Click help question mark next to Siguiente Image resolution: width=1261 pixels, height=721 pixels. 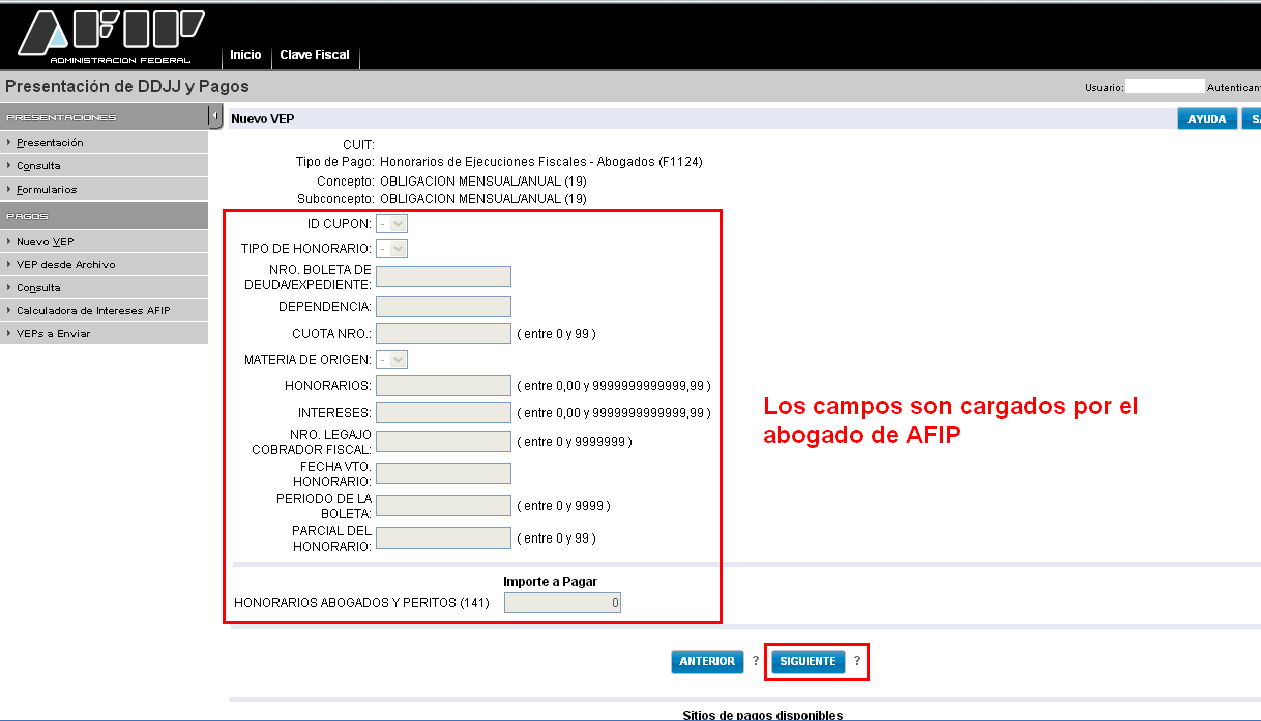pos(857,661)
